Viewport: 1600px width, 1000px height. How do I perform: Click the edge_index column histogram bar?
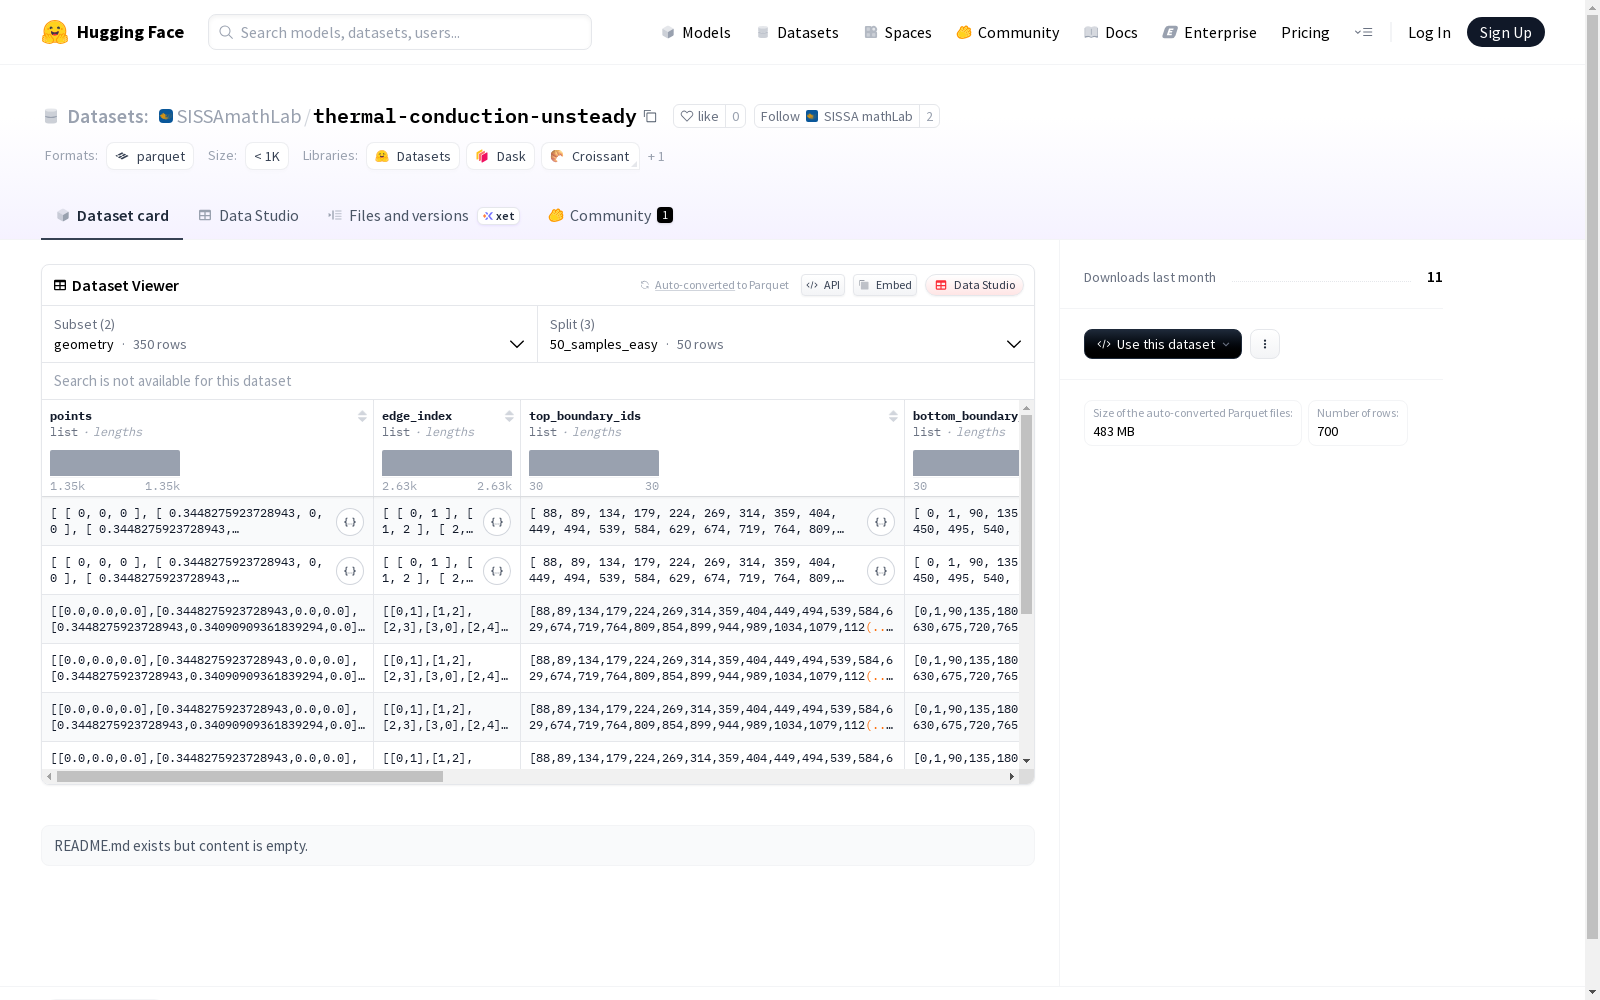(447, 463)
